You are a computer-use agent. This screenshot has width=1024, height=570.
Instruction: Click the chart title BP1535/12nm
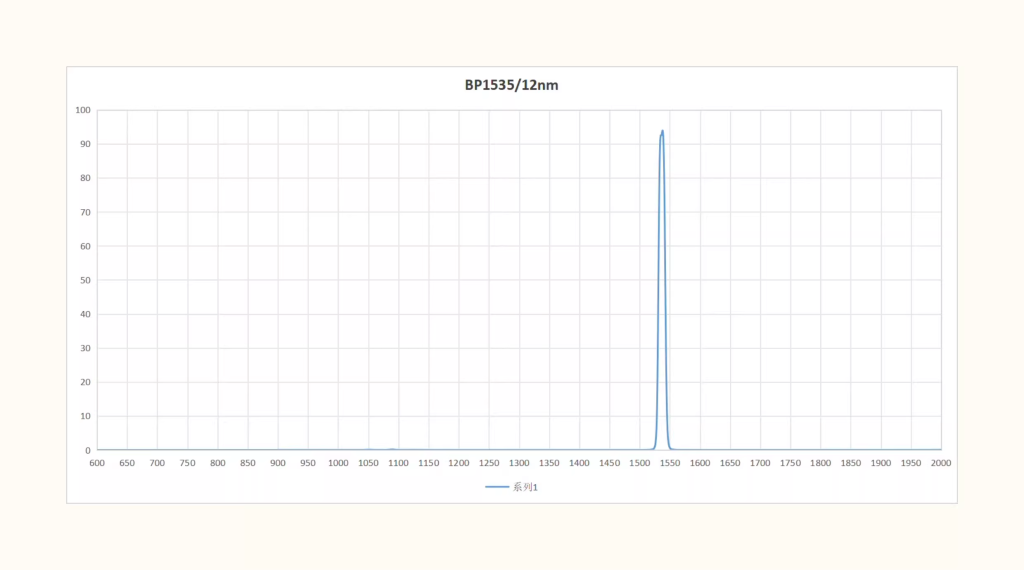[511, 85]
